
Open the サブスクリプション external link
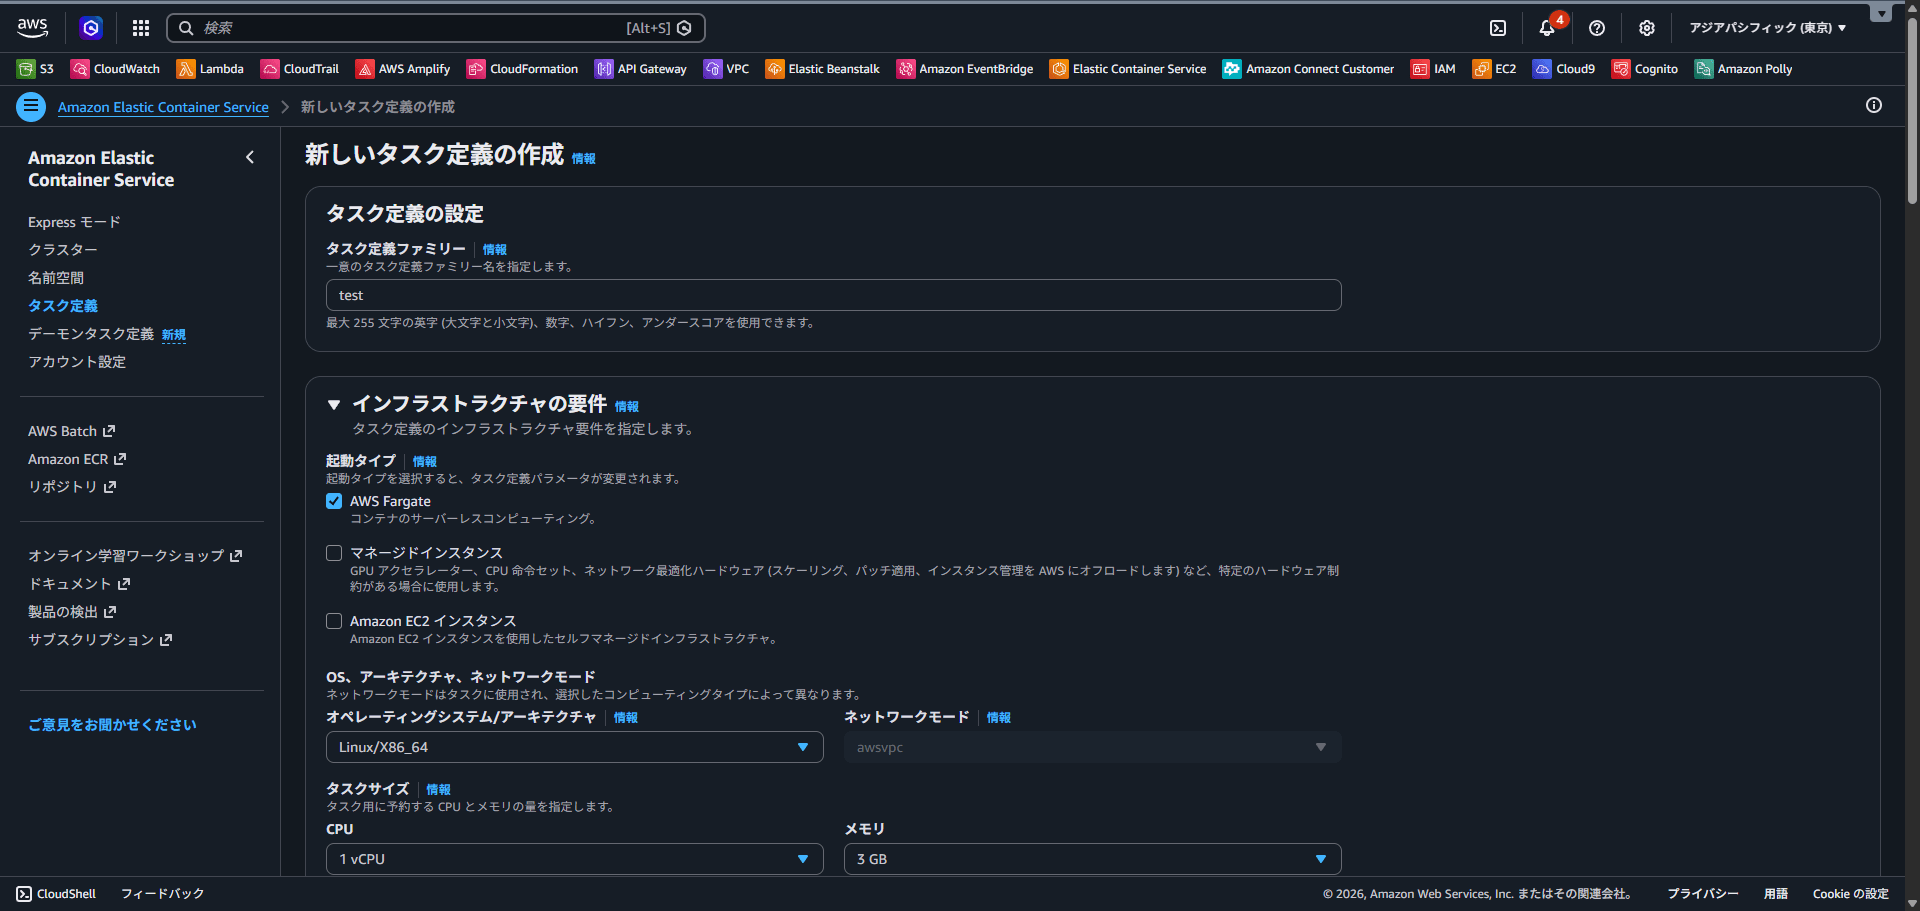[100, 640]
